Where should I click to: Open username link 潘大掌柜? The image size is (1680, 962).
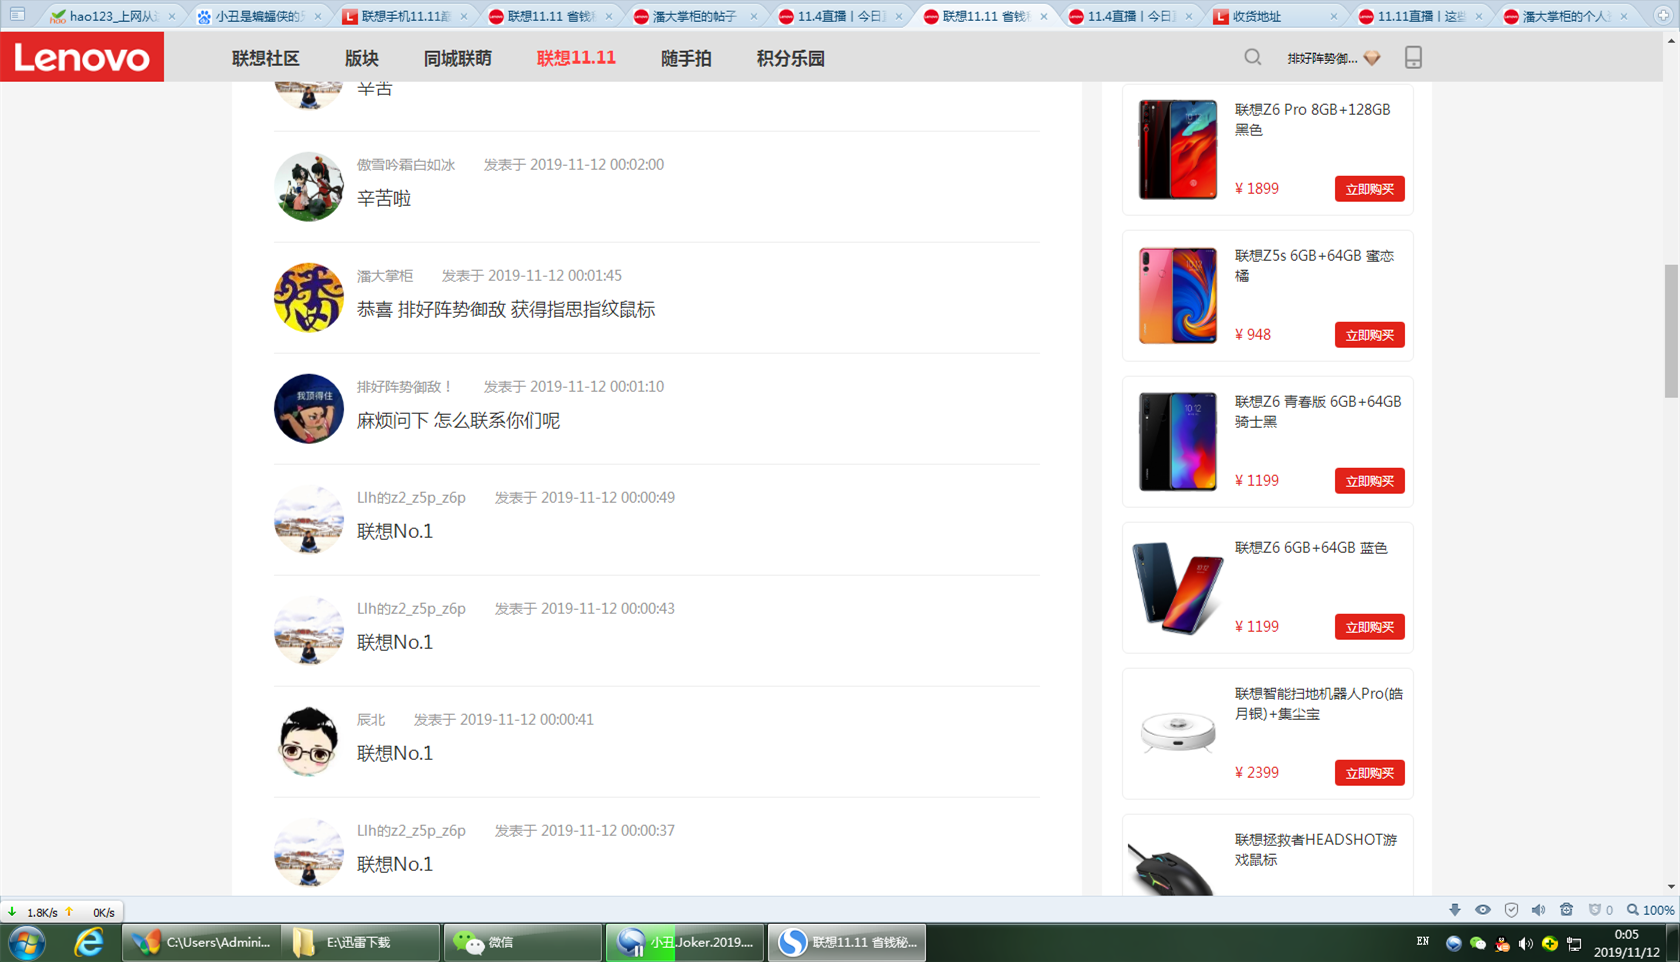point(385,276)
